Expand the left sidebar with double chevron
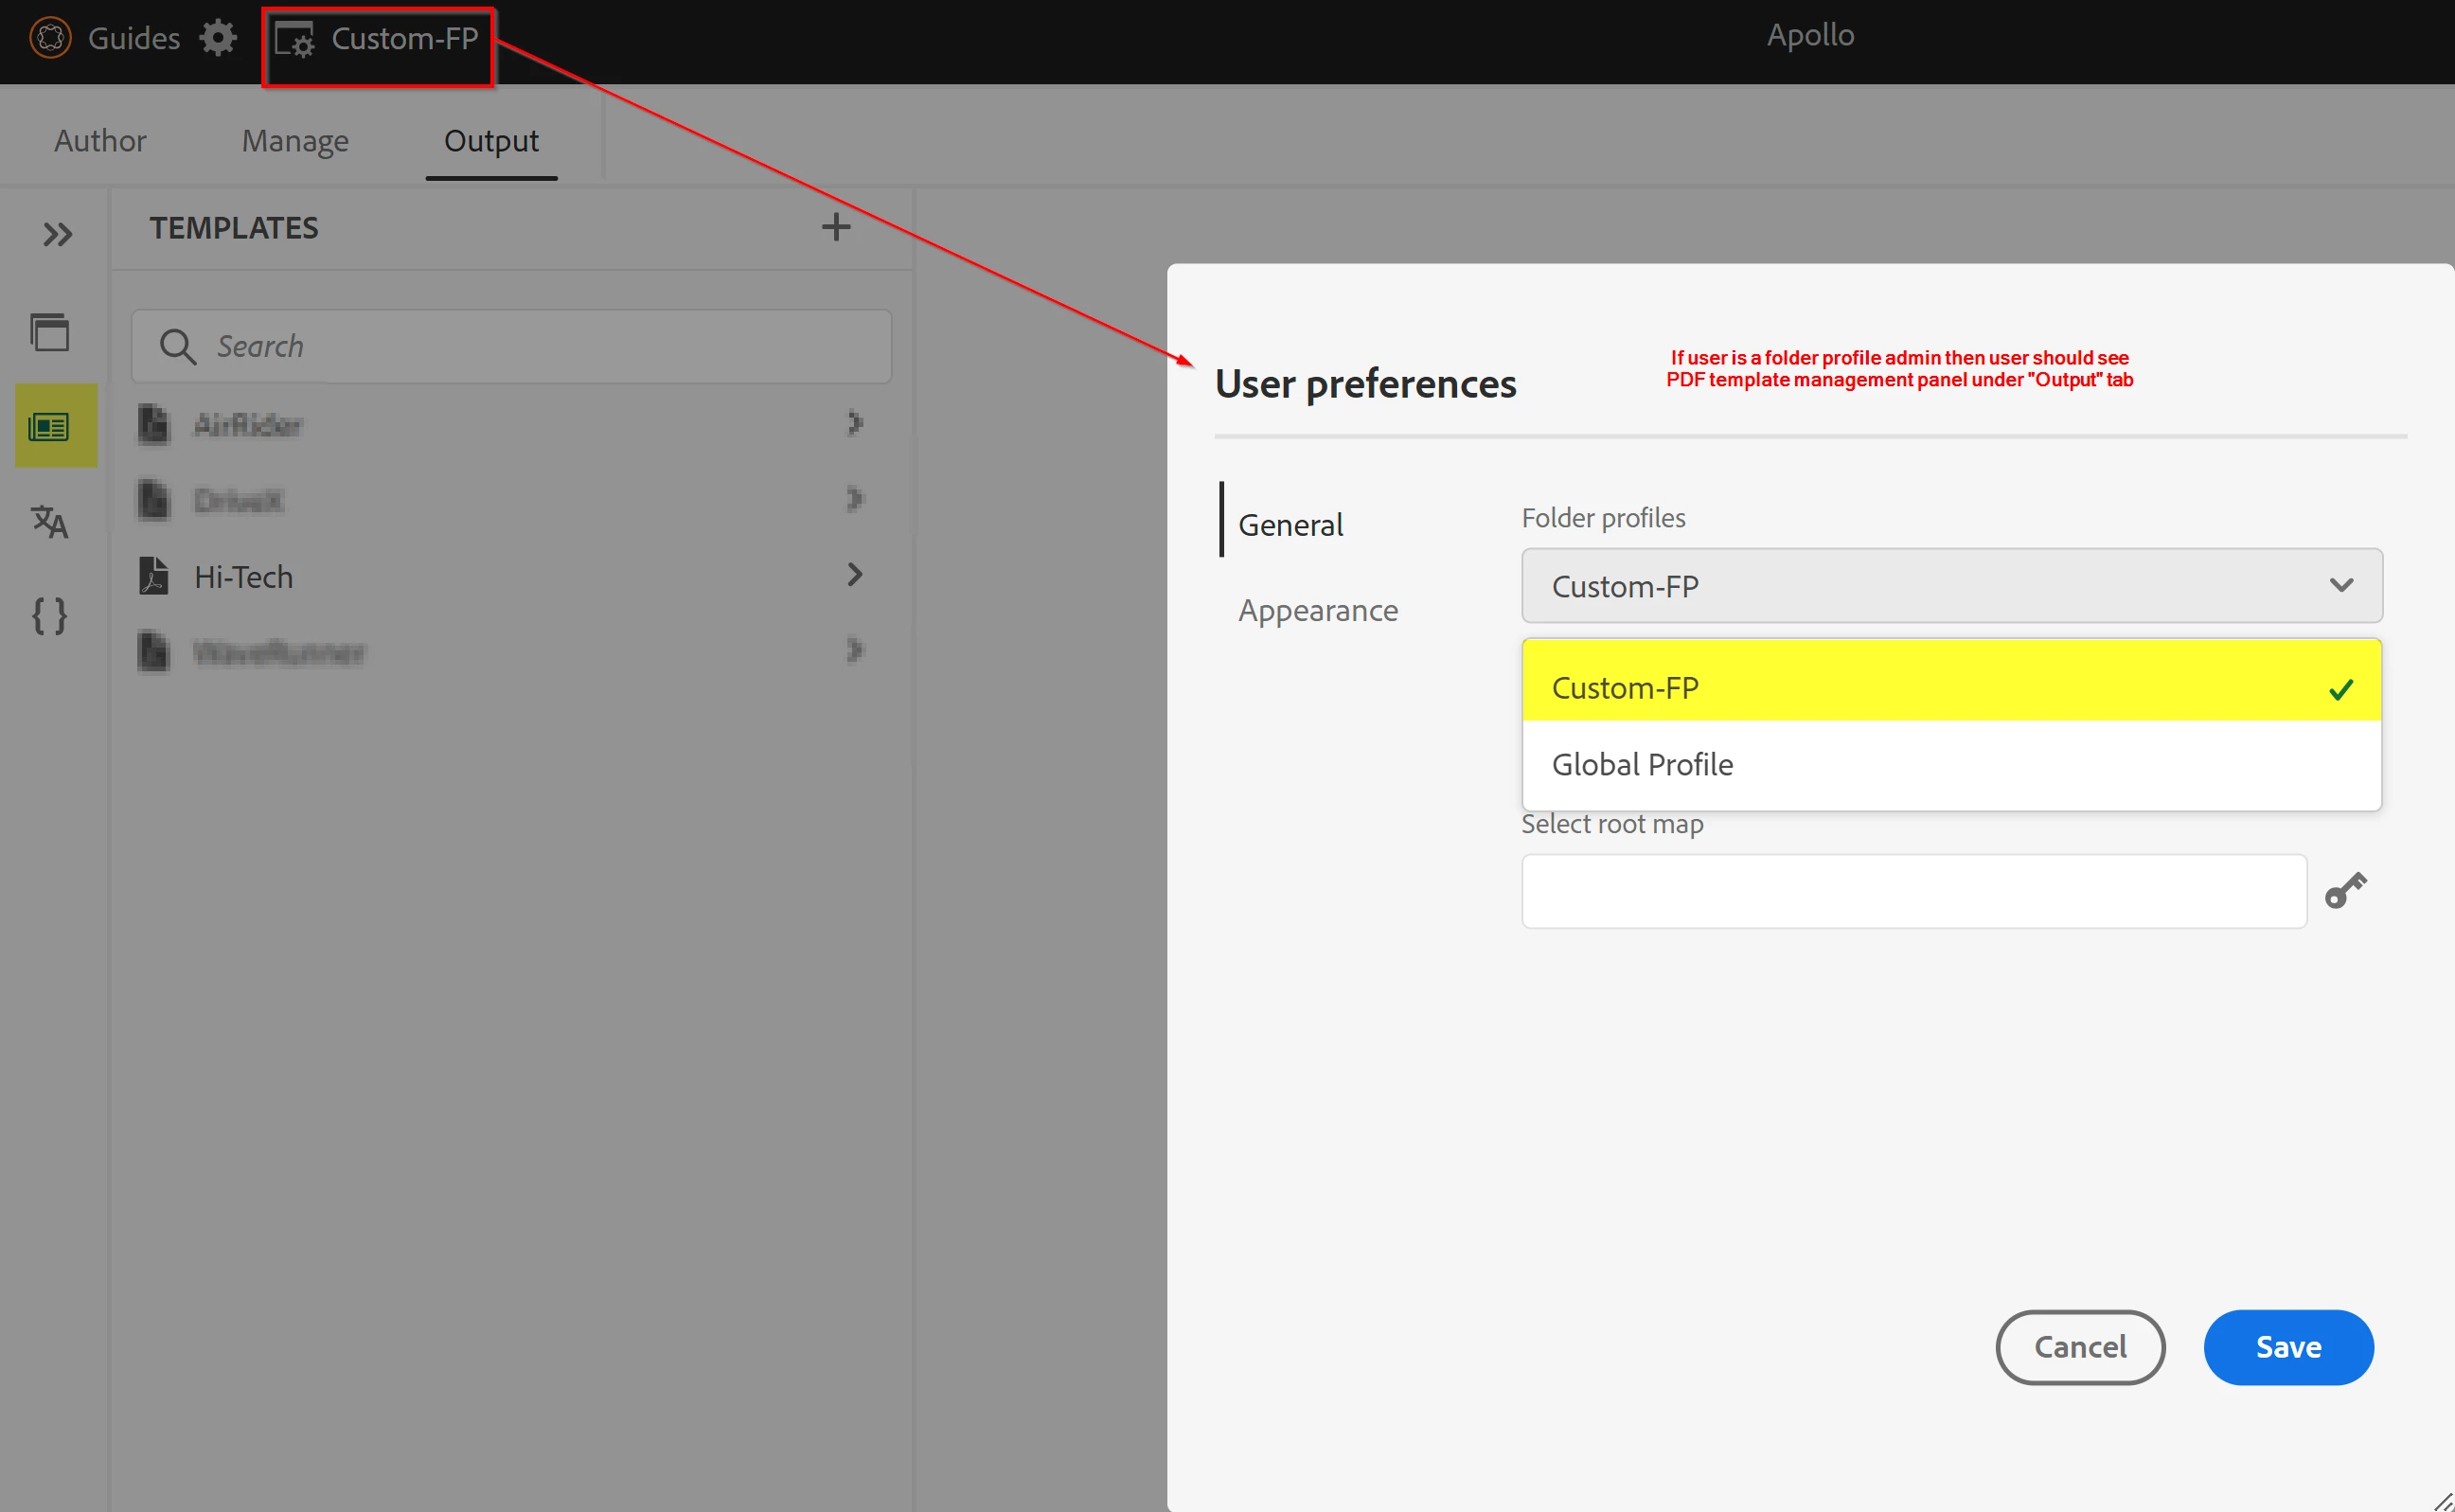This screenshot has height=1512, width=2455. [x=57, y=234]
